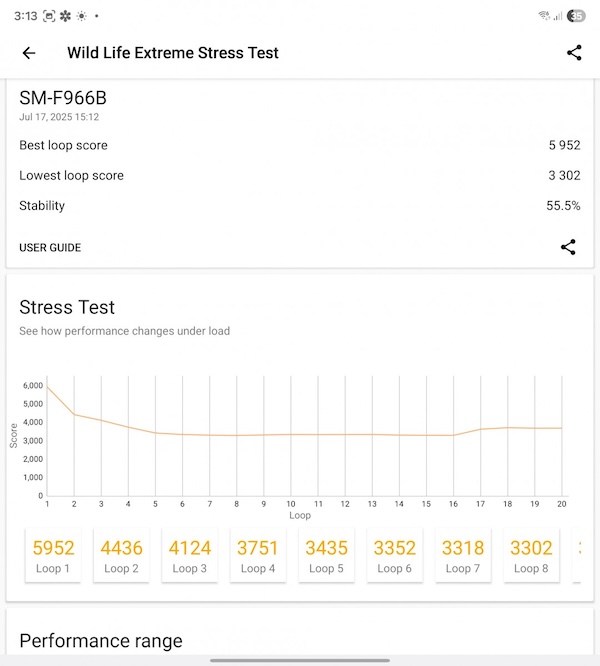Choose the Loop 5 card showing 3435
600x666 pixels.
coord(326,556)
